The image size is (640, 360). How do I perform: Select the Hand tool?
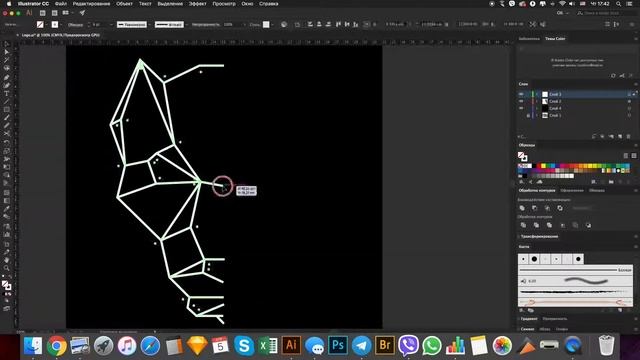tap(7, 260)
